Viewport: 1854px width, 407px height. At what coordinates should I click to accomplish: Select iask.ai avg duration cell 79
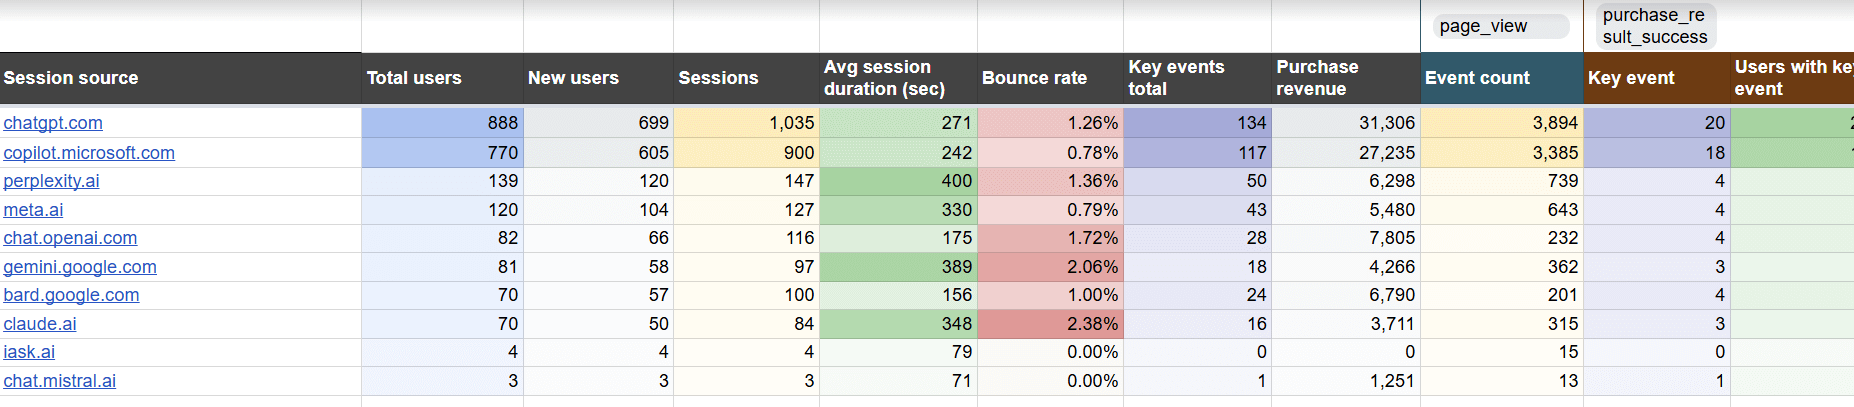pyautogui.click(x=899, y=352)
